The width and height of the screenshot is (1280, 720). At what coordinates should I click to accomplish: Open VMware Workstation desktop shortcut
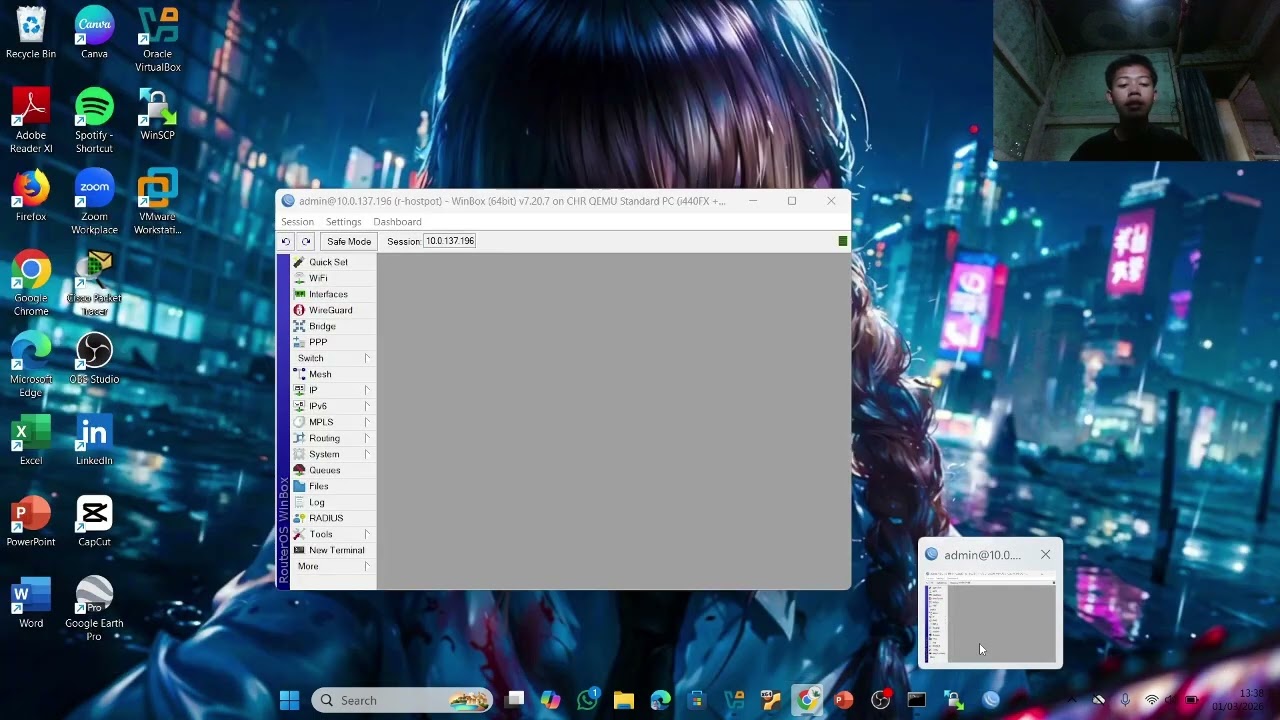point(157,202)
